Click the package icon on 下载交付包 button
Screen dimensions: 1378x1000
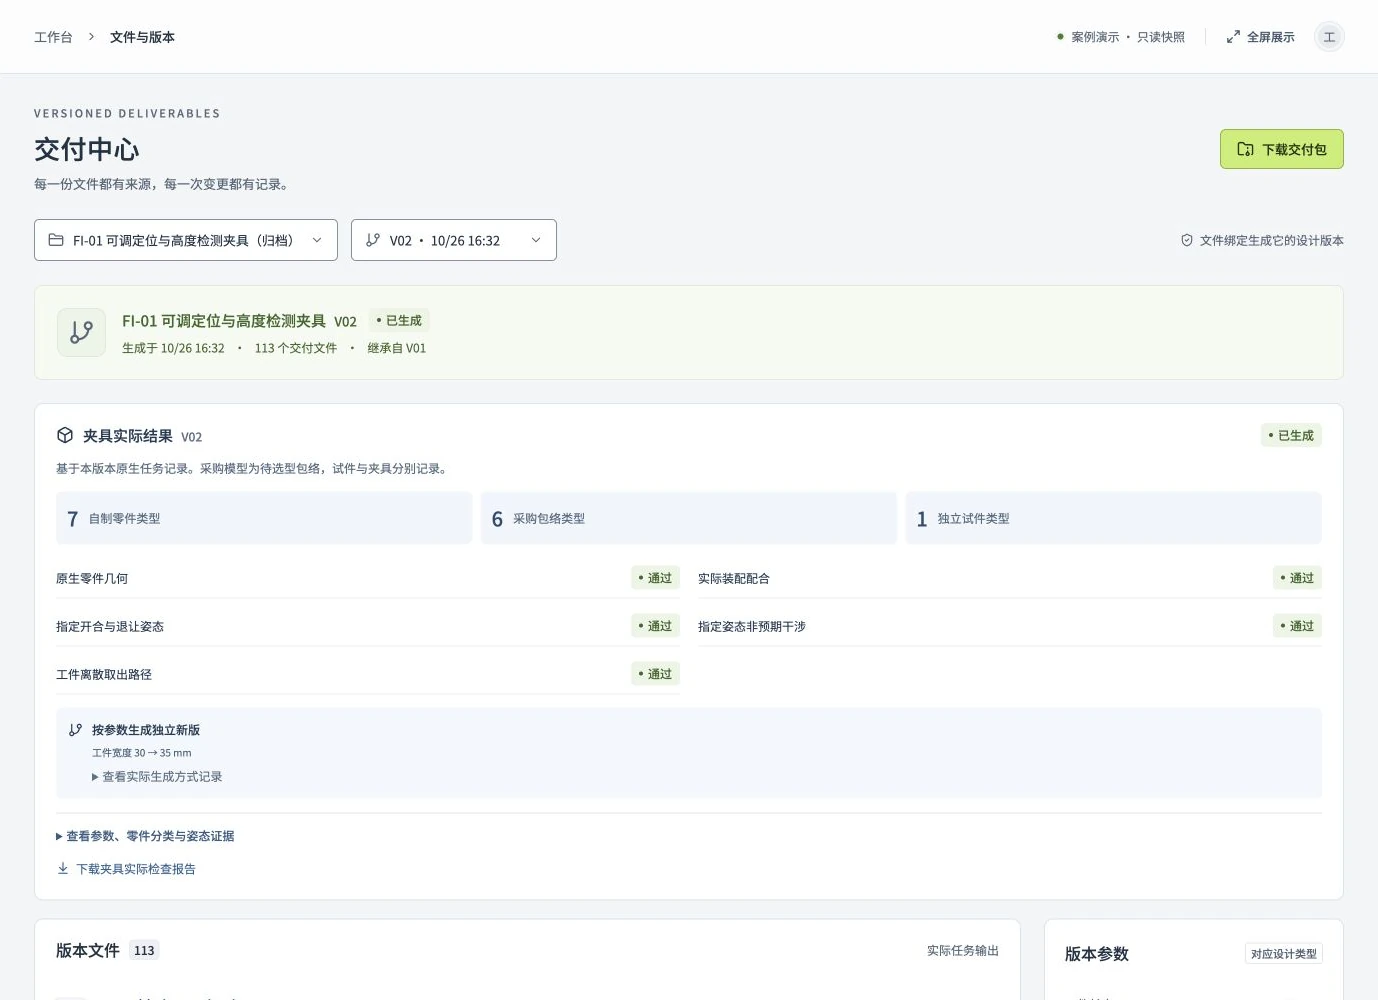point(1245,149)
